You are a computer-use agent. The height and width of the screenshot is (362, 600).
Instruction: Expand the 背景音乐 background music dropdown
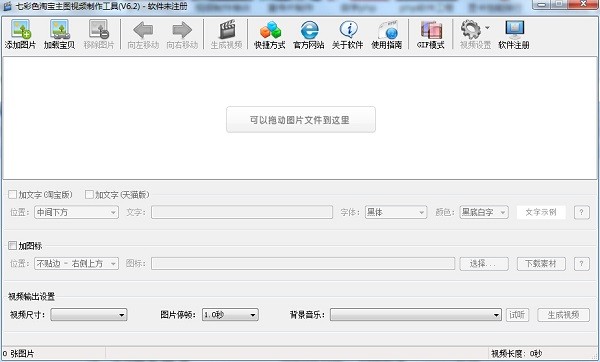pos(416,315)
